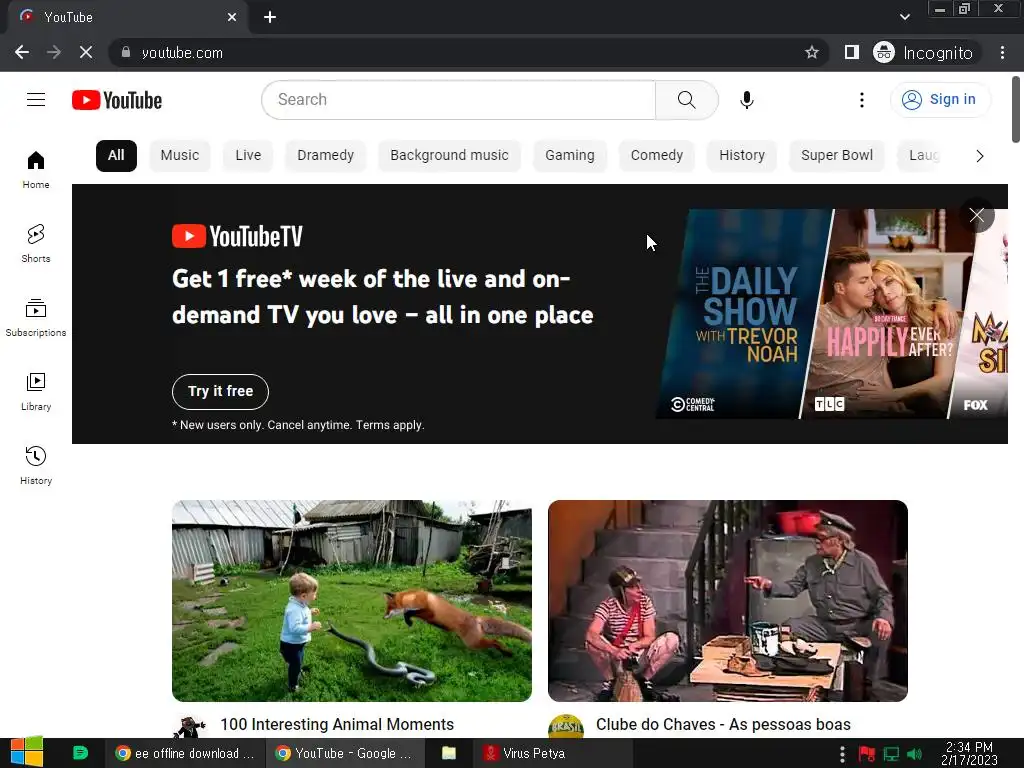Open Clube do Chaves video title

[x=723, y=724]
